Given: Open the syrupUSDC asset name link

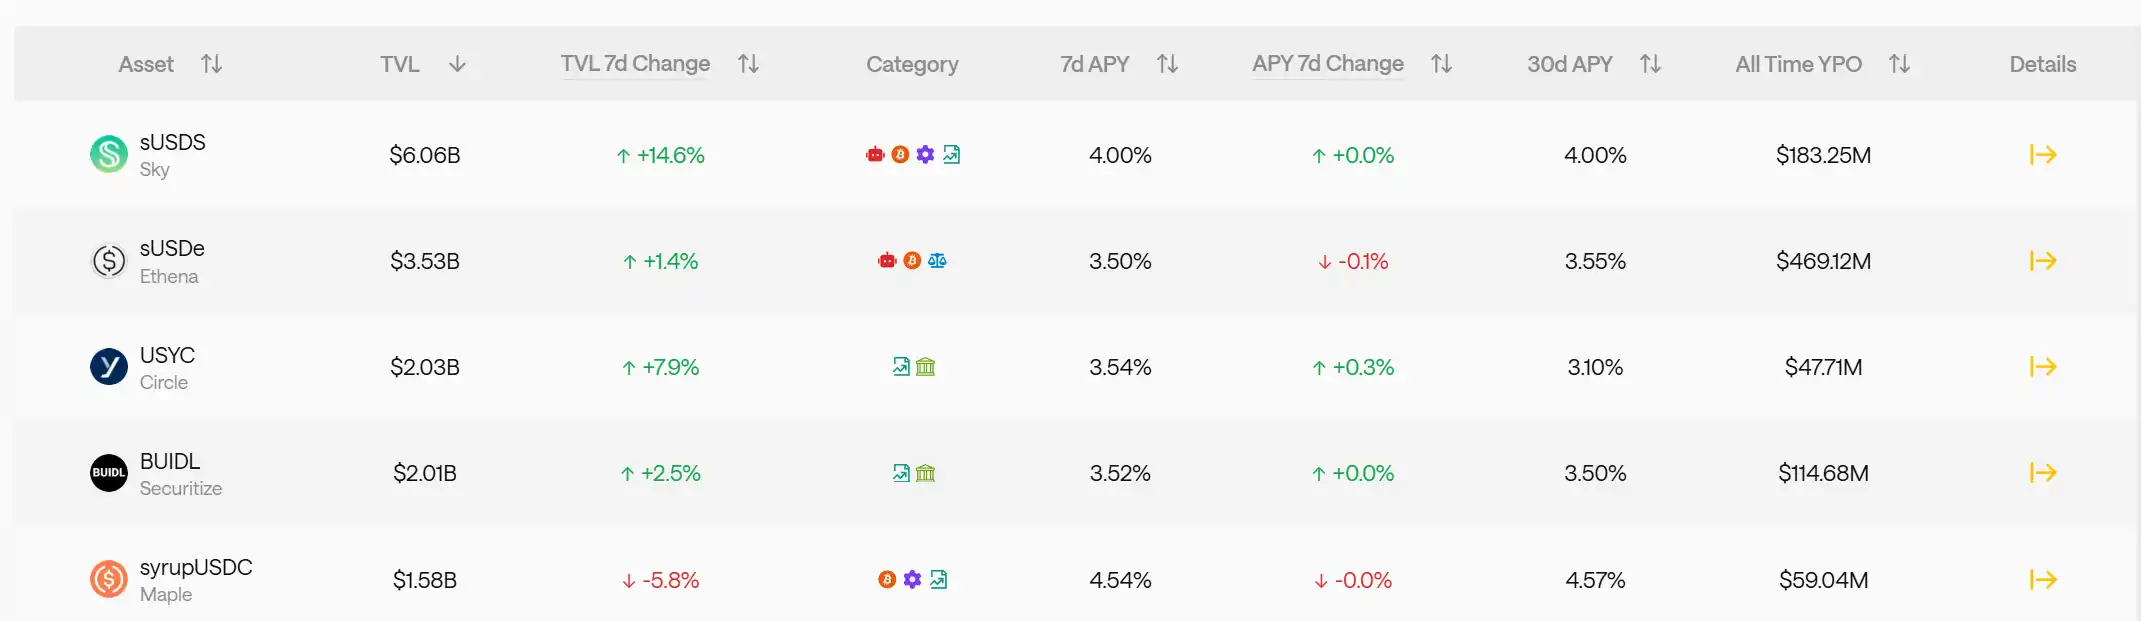Looking at the screenshot, I should coord(196,567).
